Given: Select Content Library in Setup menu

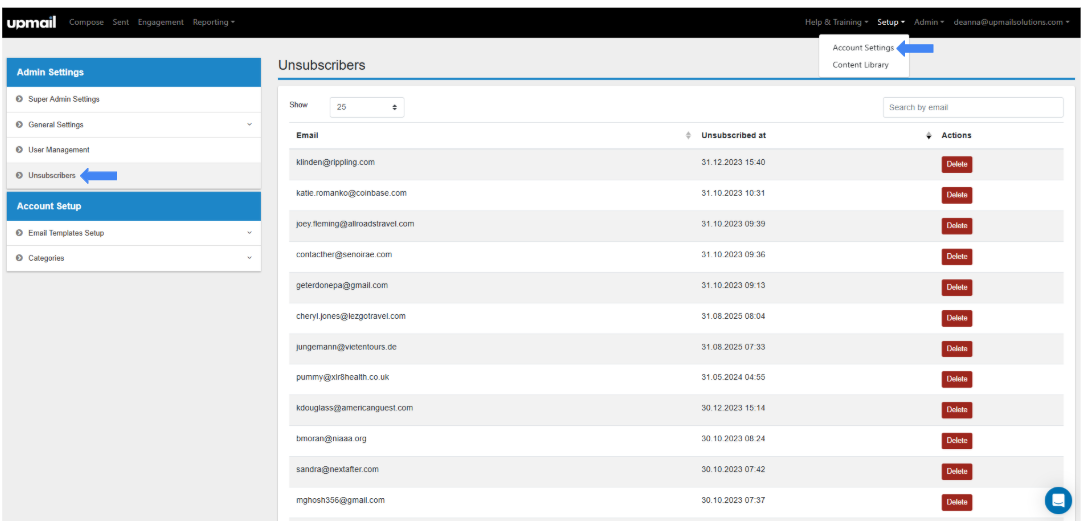Looking at the screenshot, I should pos(860,65).
